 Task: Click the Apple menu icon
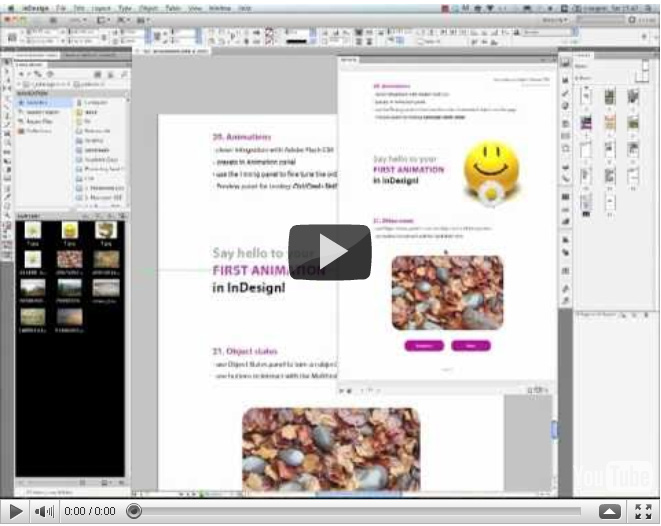(9, 7)
